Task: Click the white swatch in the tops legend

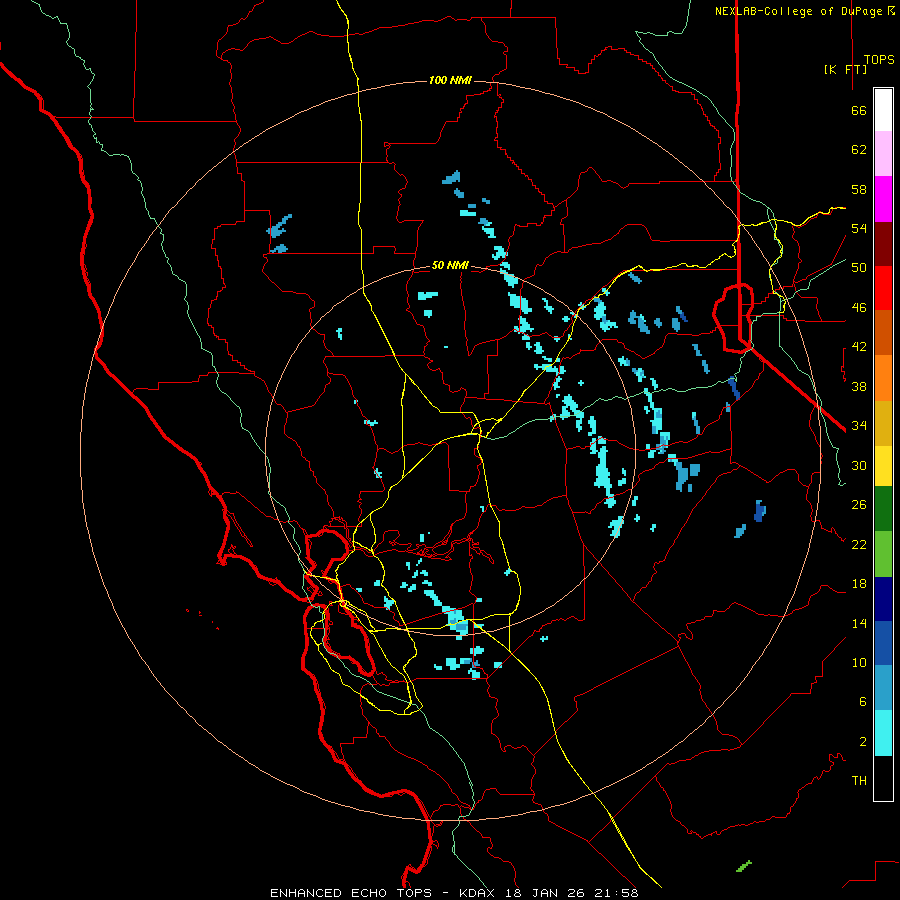Action: coord(883,110)
